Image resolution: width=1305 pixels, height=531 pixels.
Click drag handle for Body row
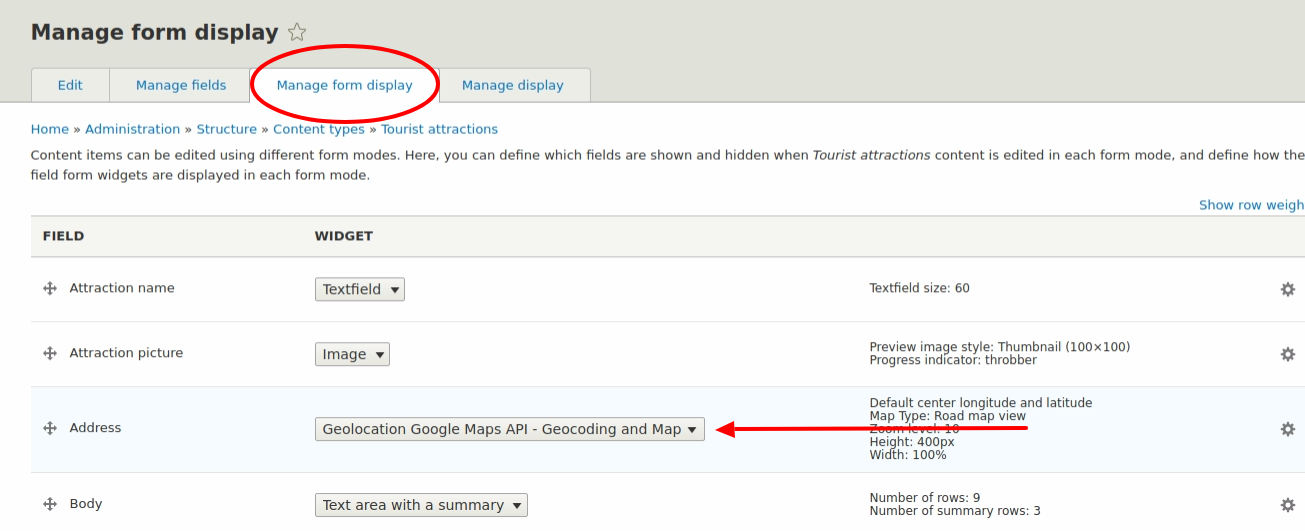coord(50,504)
